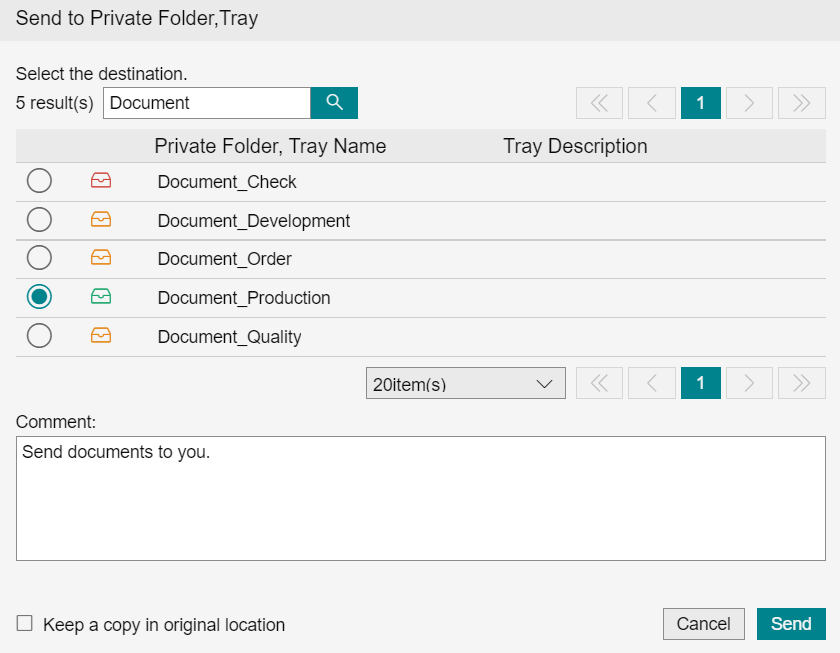
Task: Select the Document_Quality radio button
Action: click(39, 336)
